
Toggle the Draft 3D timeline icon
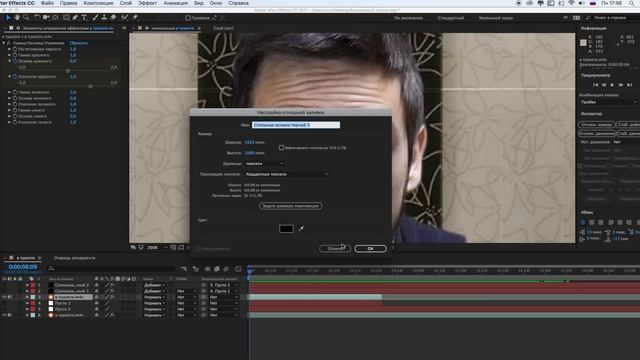point(196,269)
